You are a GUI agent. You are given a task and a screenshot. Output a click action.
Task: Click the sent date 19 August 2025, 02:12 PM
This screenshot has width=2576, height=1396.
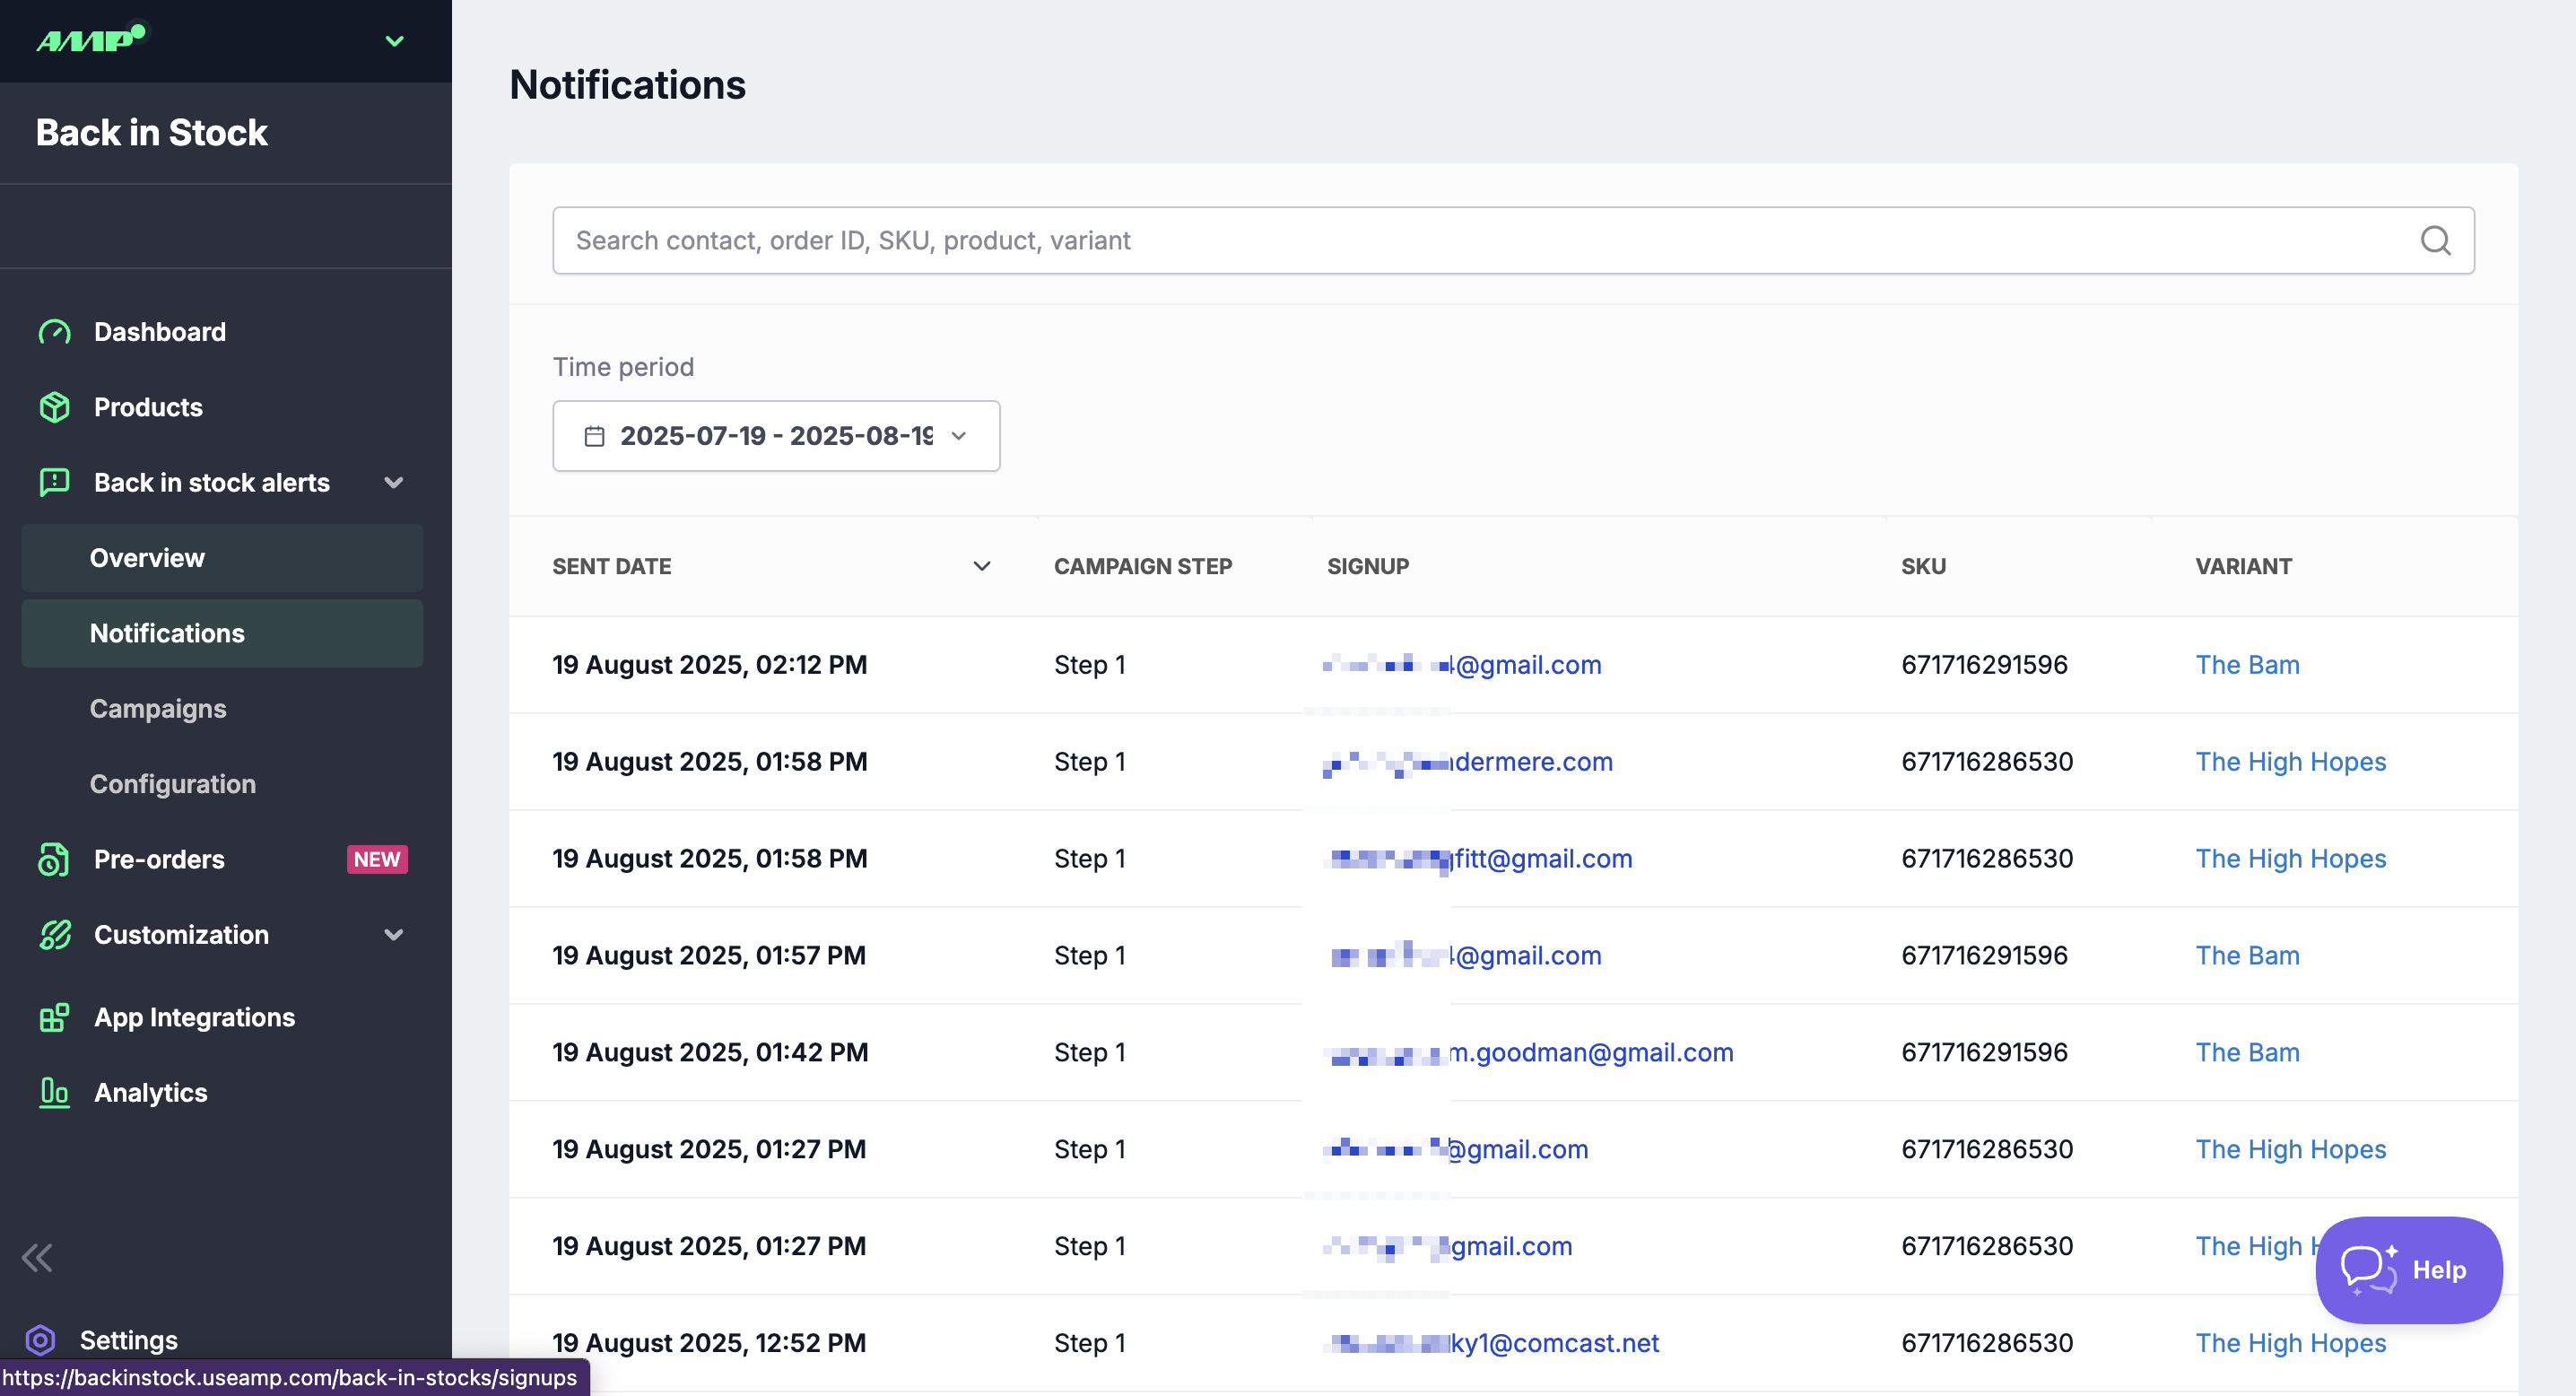pyautogui.click(x=710, y=665)
